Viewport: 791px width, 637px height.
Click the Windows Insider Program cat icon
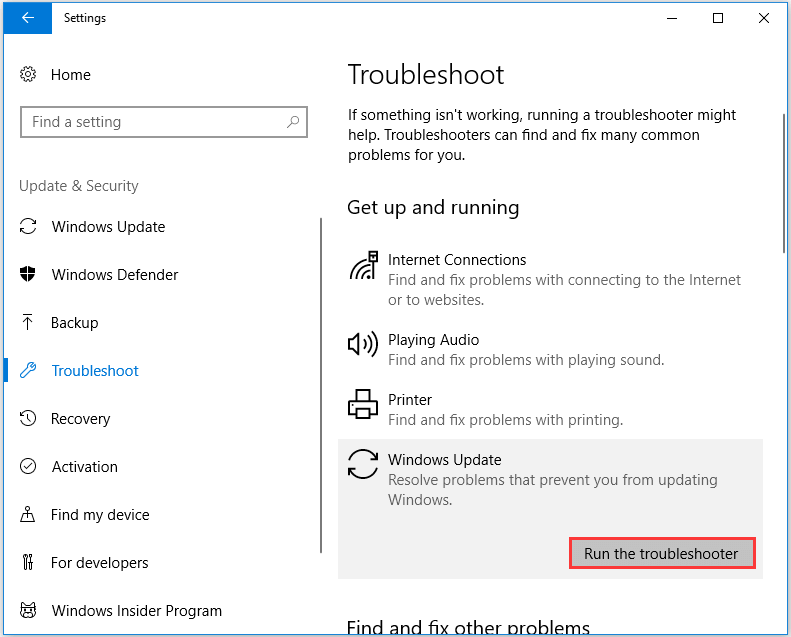(x=28, y=610)
